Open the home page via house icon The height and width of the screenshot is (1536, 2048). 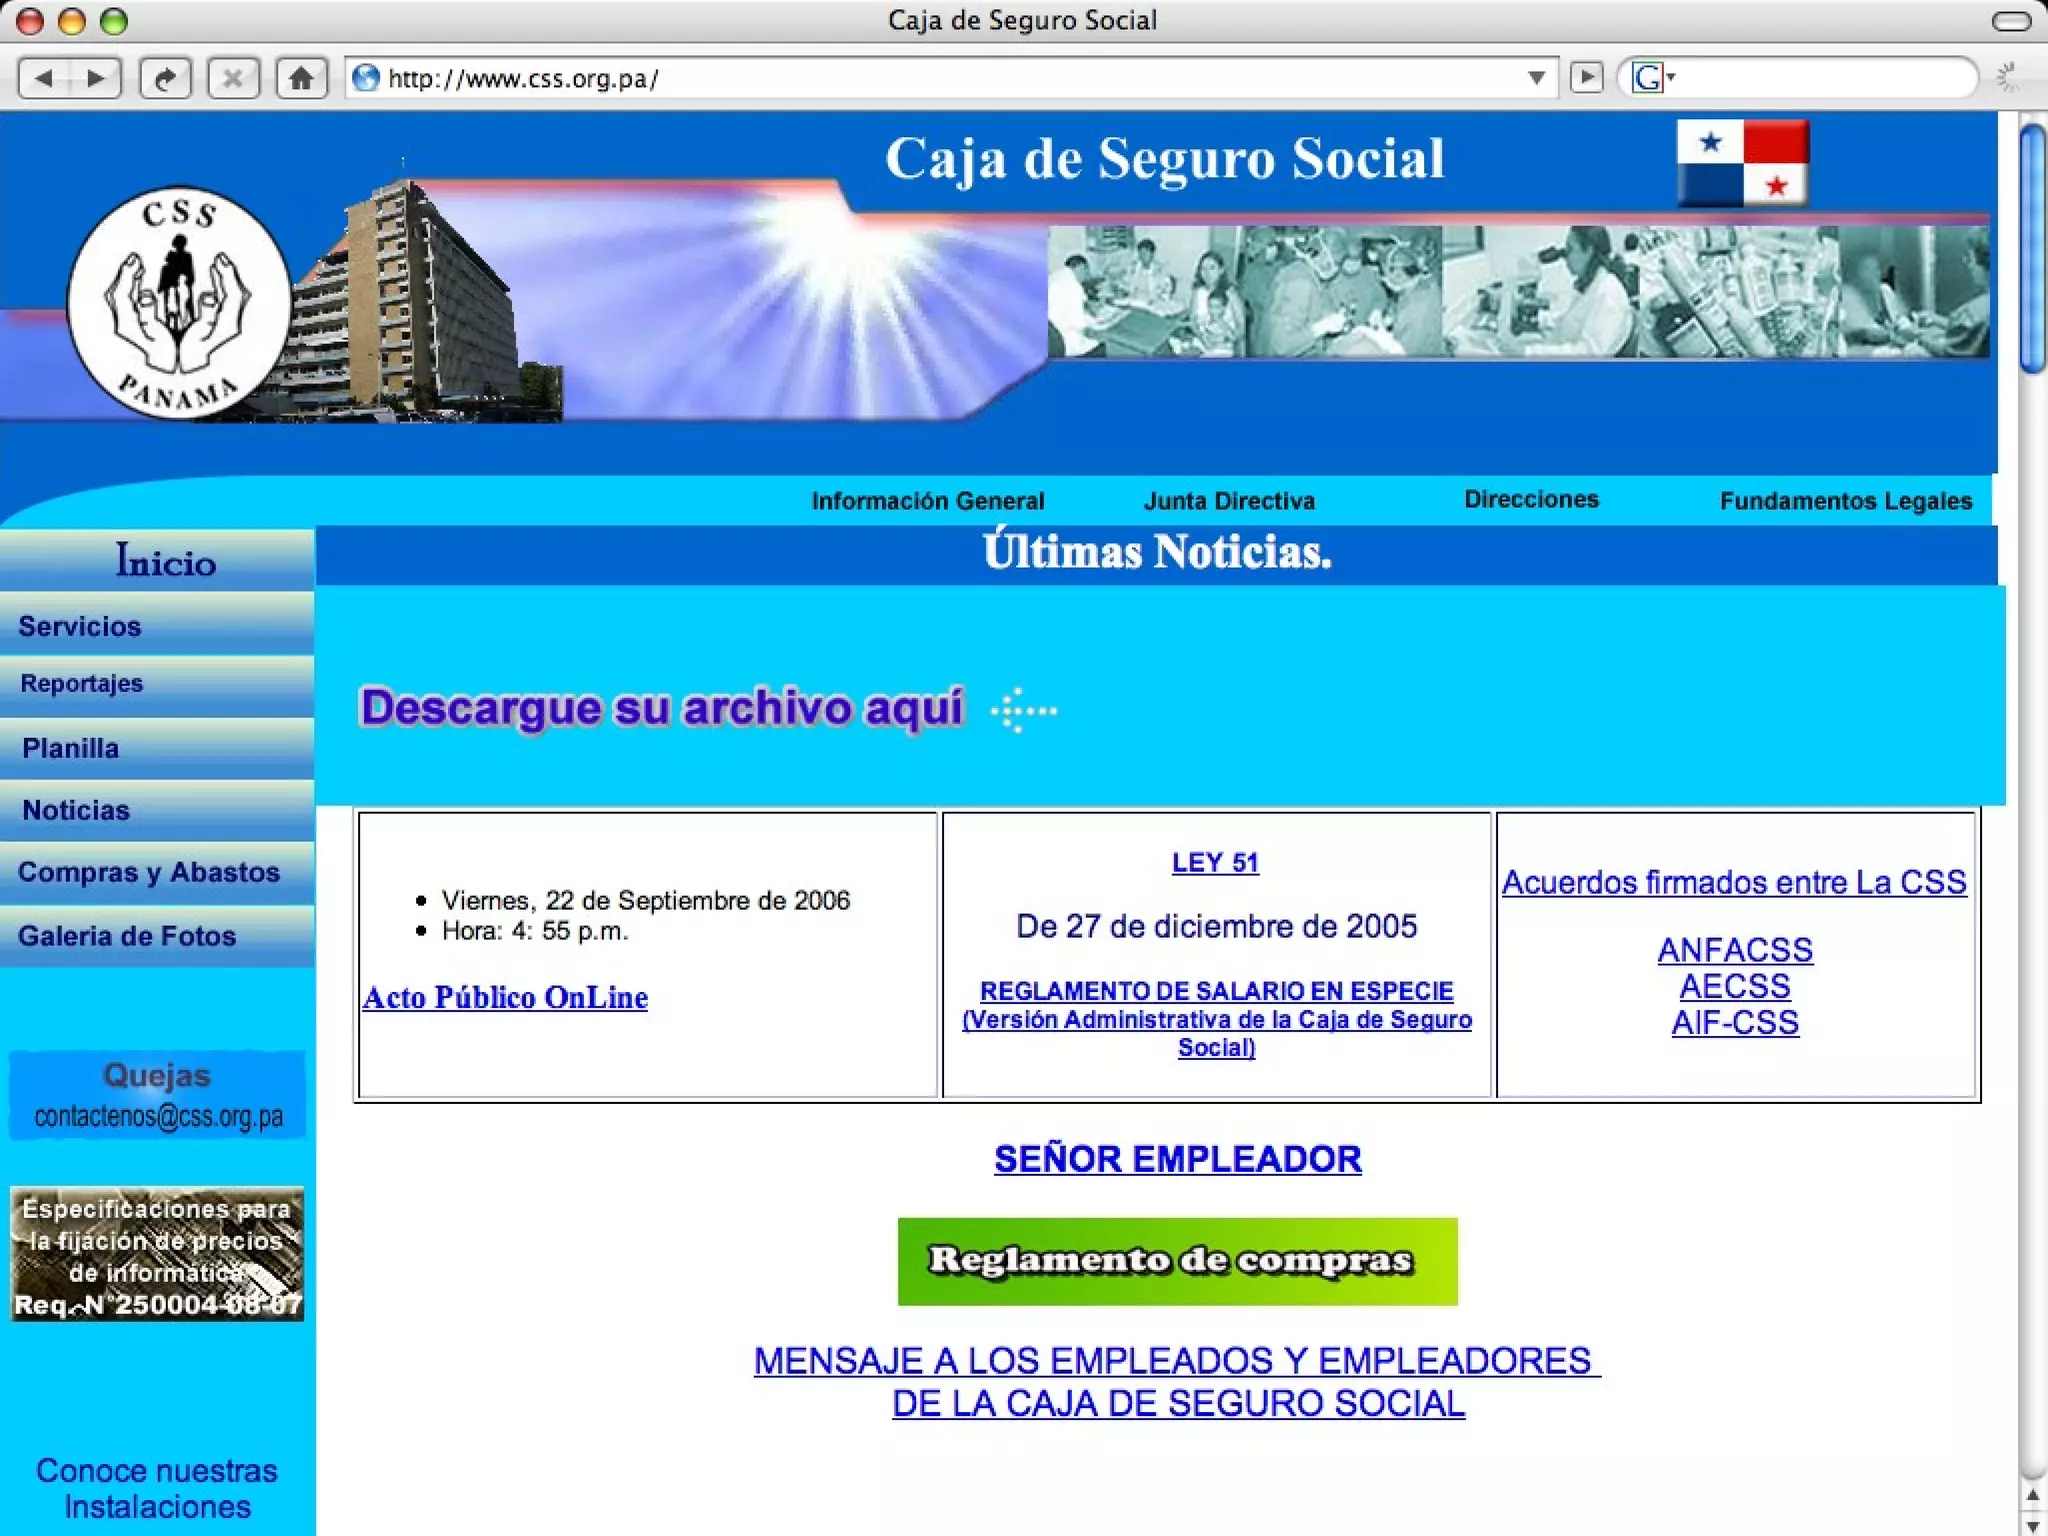(x=301, y=78)
